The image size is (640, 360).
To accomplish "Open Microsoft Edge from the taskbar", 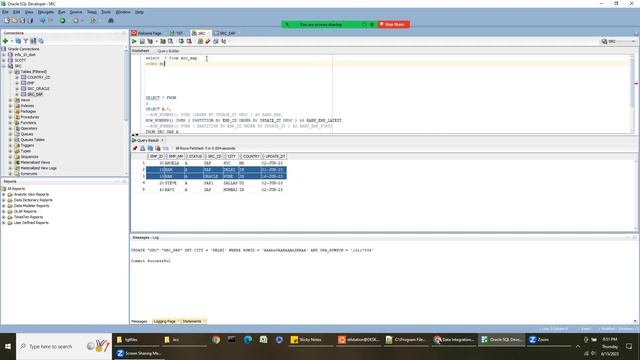I will point(248,340).
